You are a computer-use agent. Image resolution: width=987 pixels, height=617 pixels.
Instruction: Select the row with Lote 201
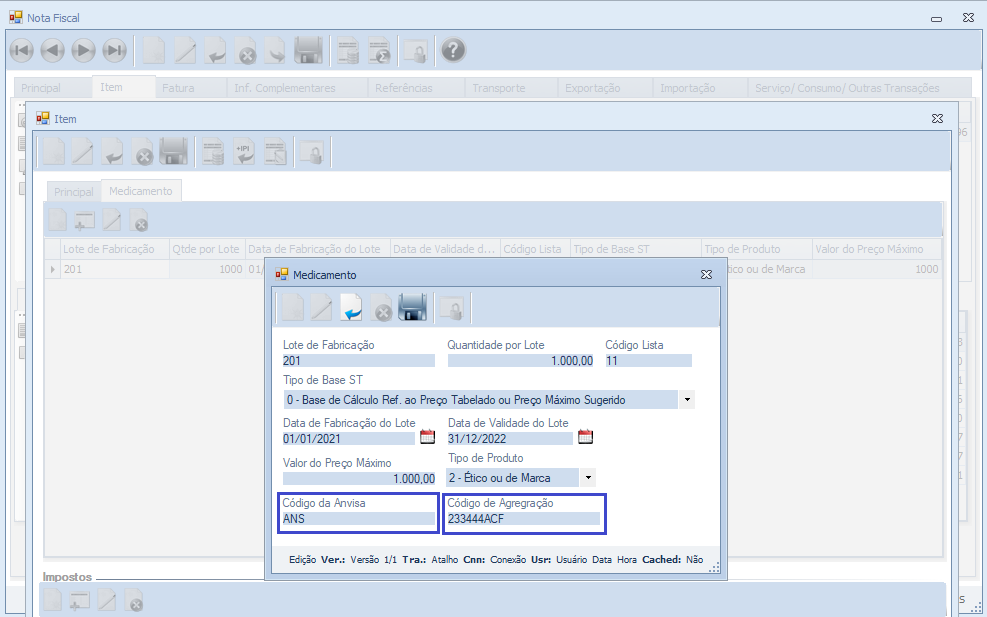point(108,269)
